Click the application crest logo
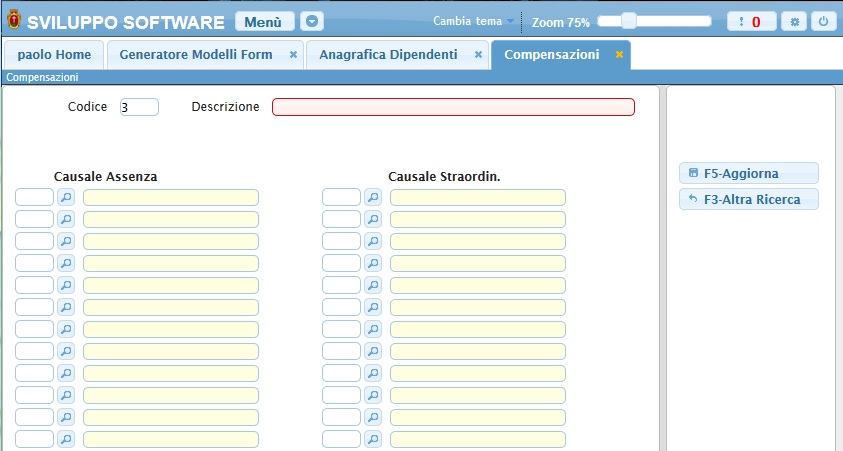 (13, 21)
